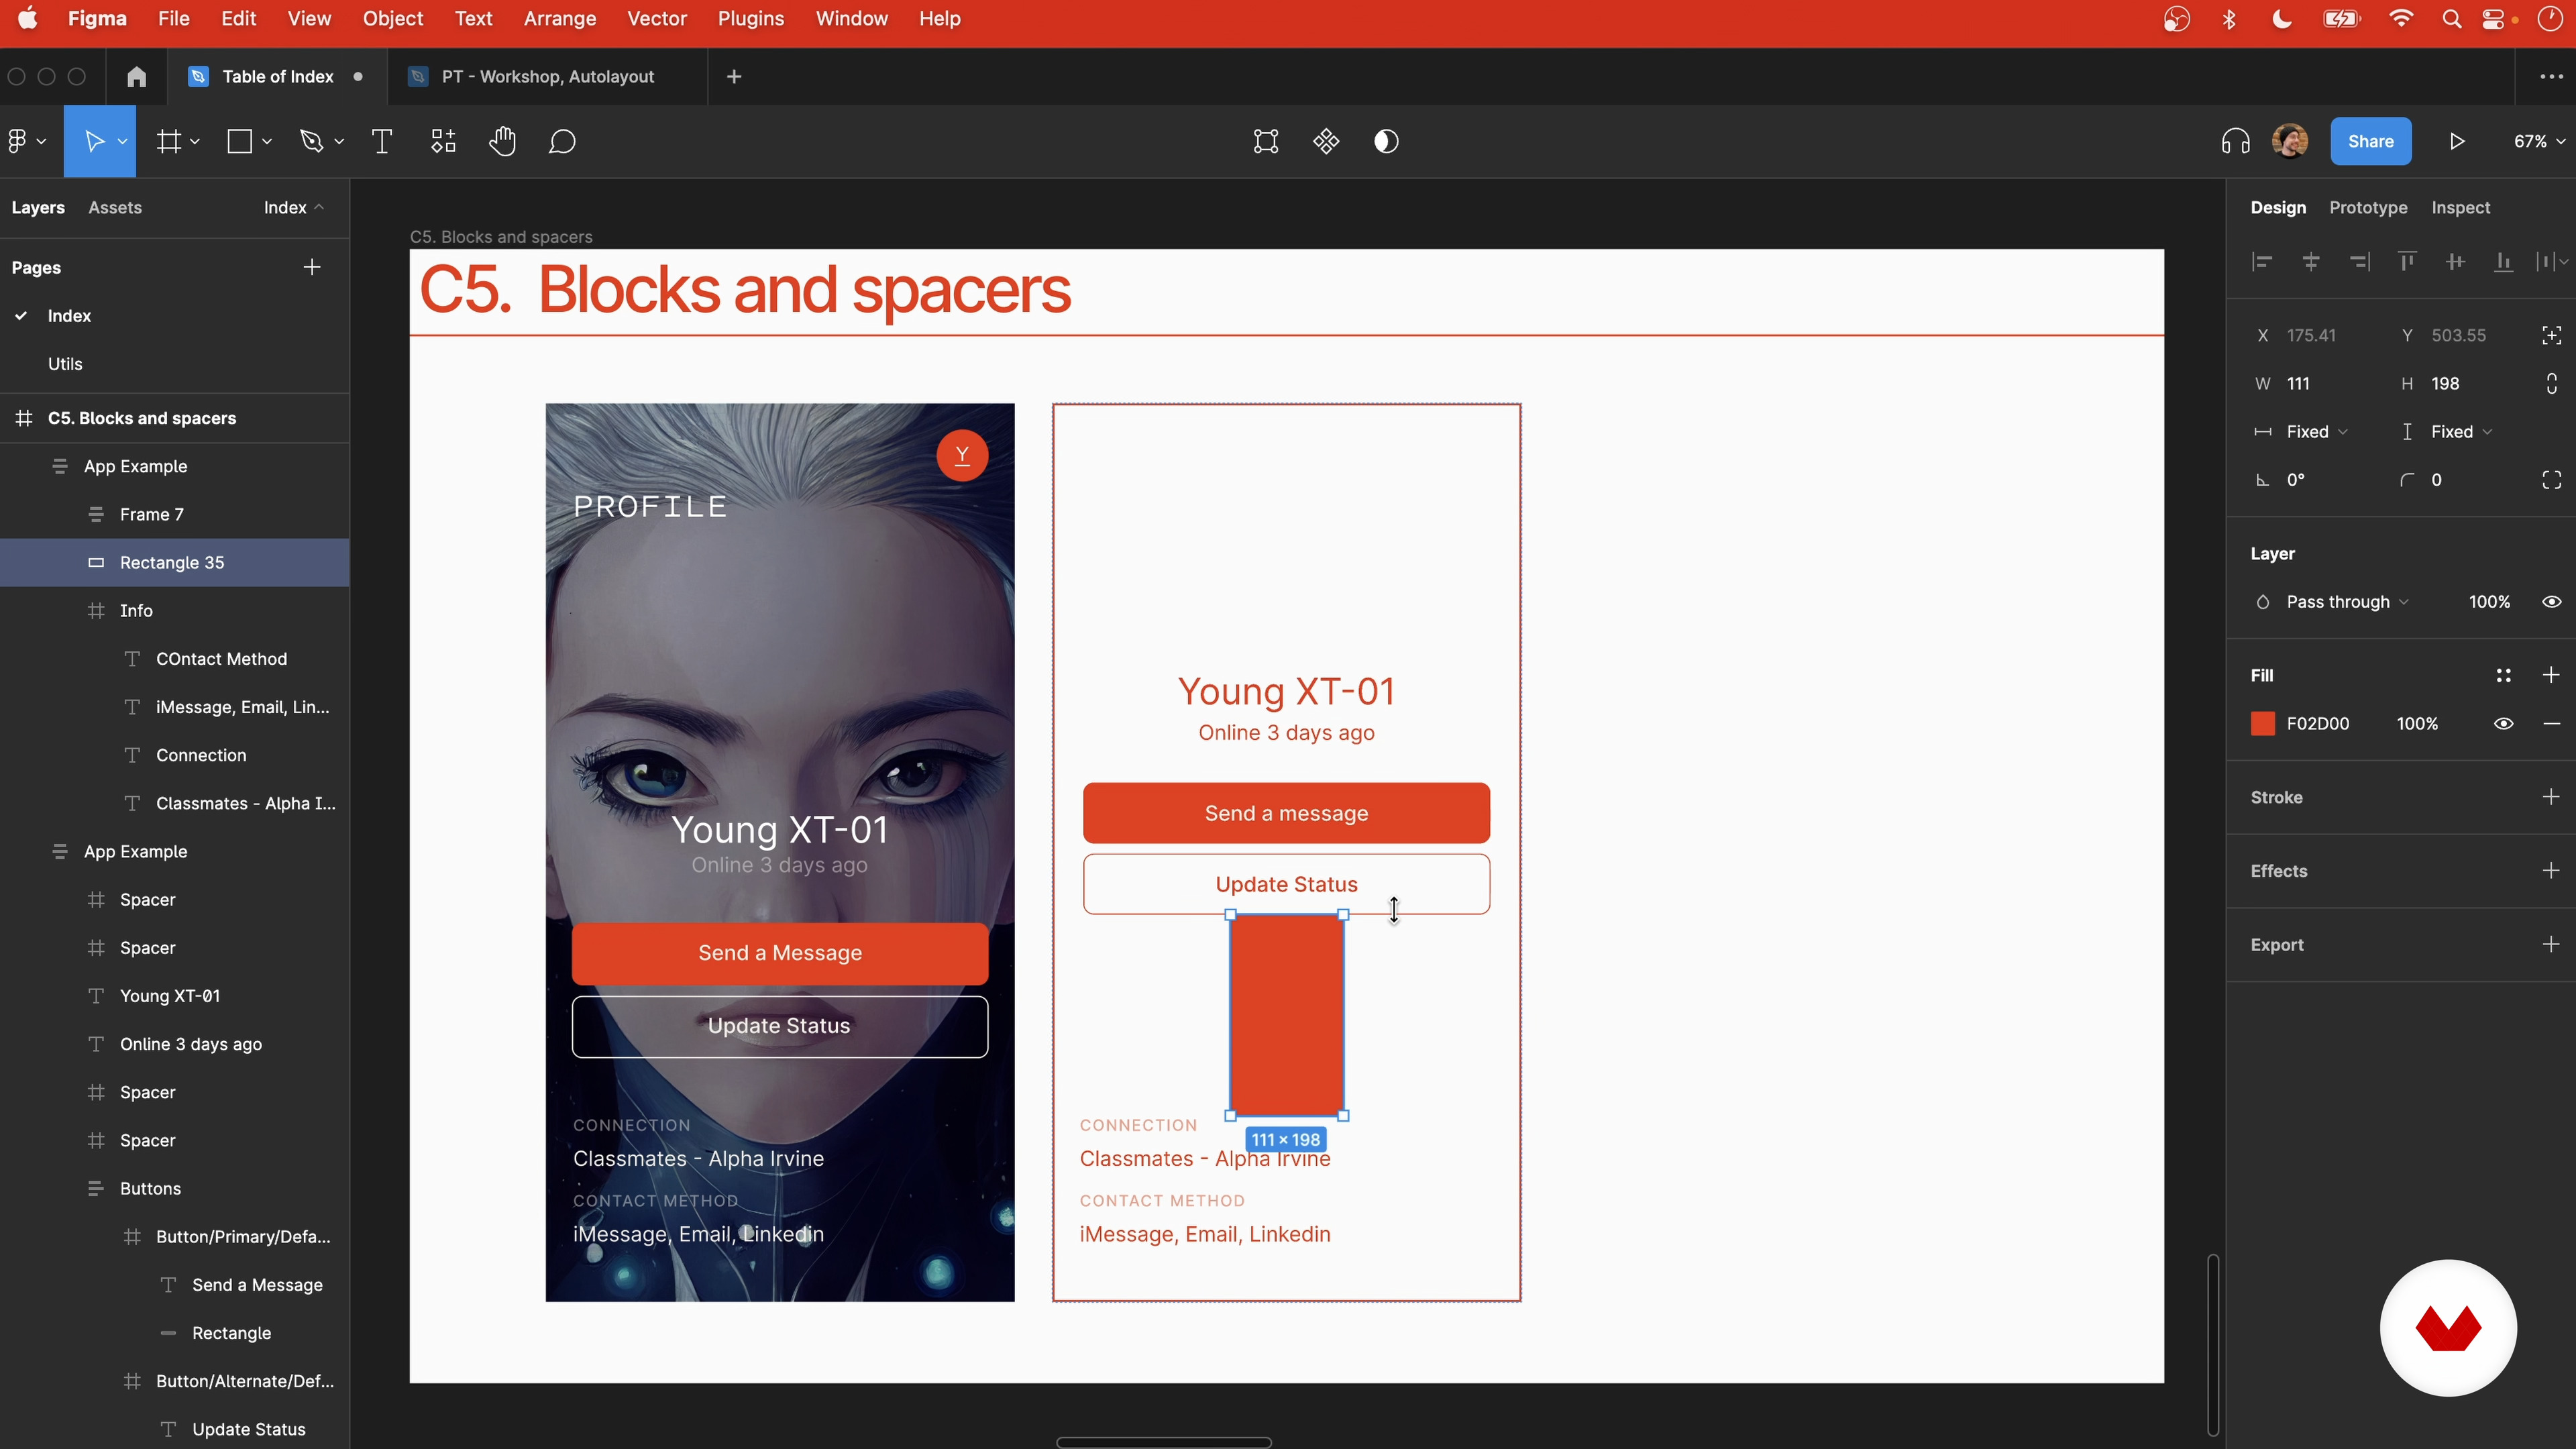The height and width of the screenshot is (1449, 2576).
Task: Click the Edit object icon in toolbar
Action: [x=1266, y=141]
